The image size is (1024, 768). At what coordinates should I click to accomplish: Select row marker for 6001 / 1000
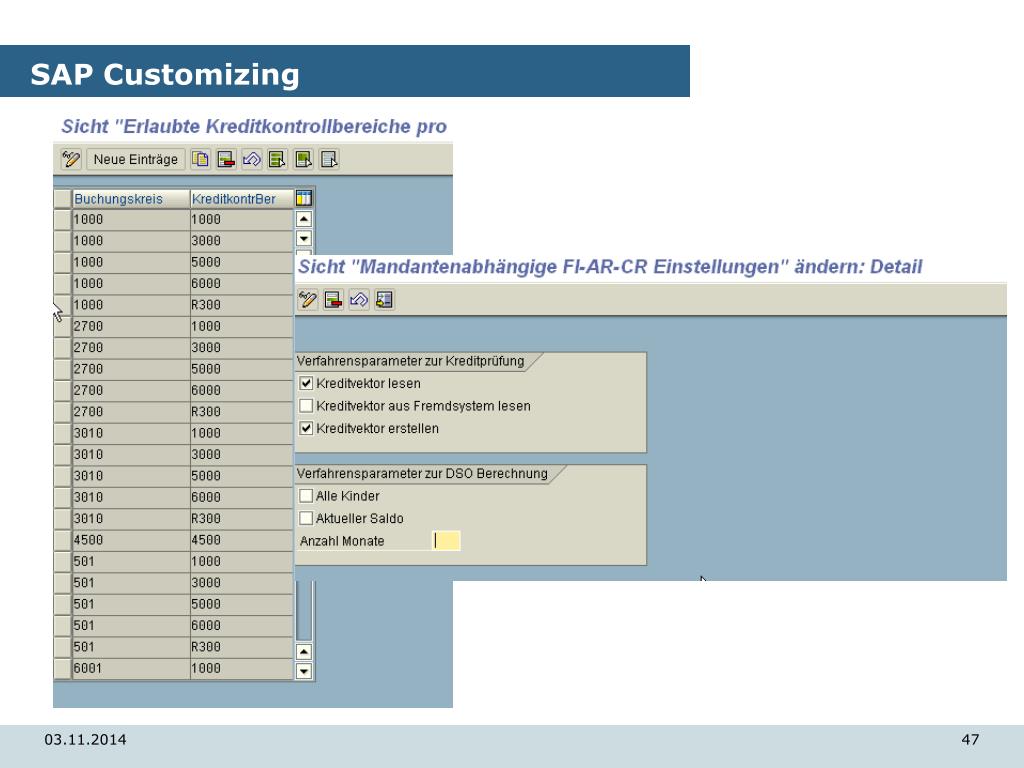[x=63, y=668]
